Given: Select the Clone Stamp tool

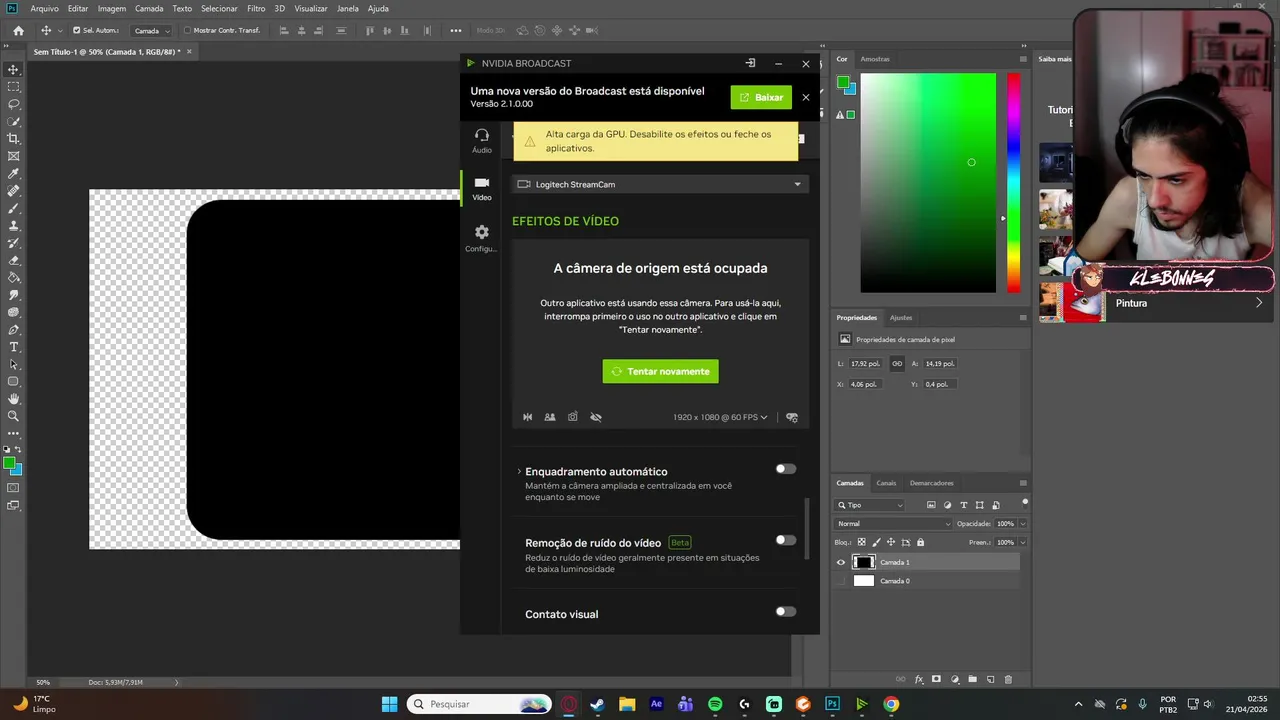Looking at the screenshot, I should [14, 226].
